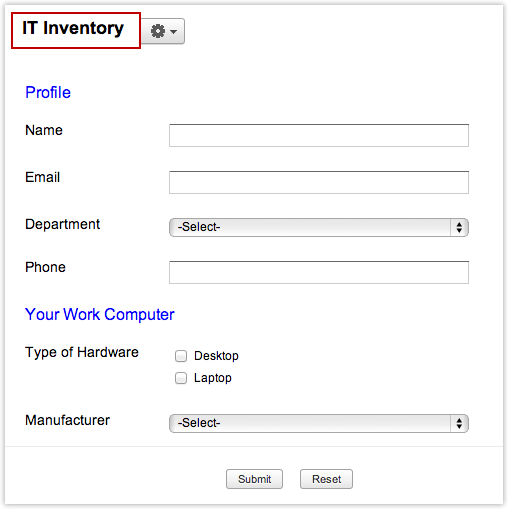Submit the IT Inventory form
Viewport: 508px width, 509px height.
254,479
